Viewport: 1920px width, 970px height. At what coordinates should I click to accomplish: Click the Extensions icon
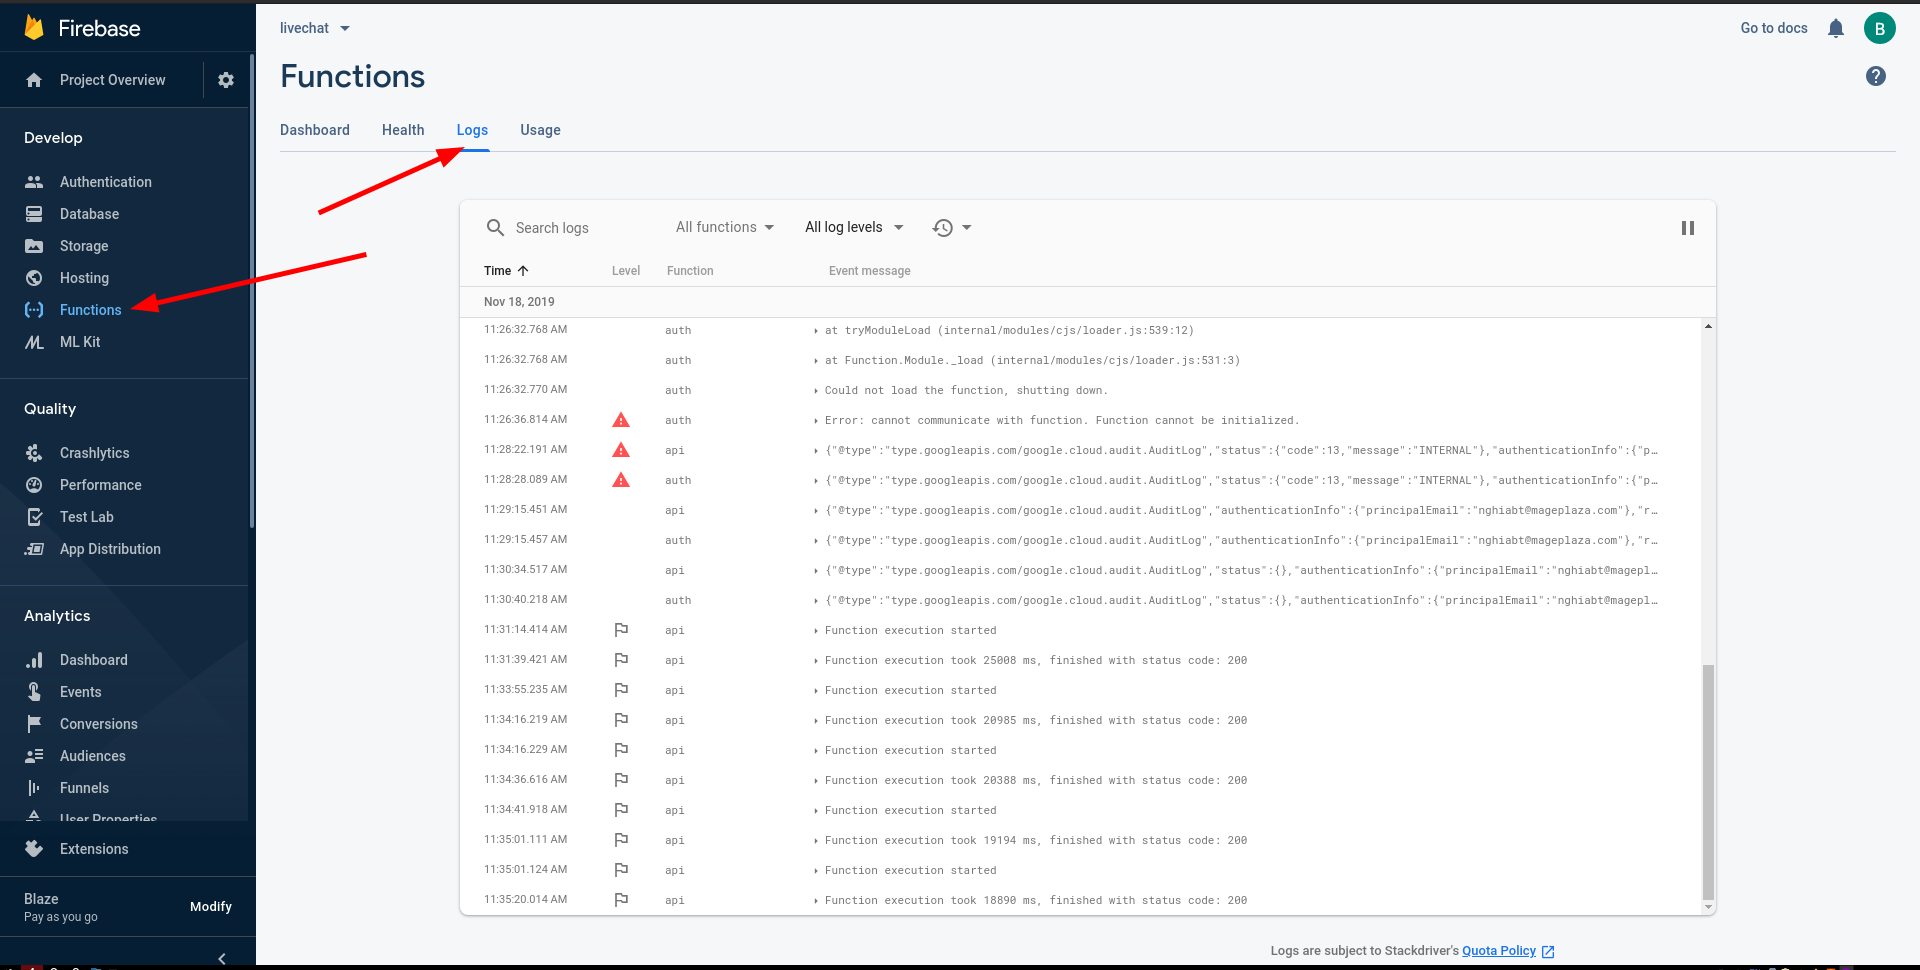click(x=34, y=849)
